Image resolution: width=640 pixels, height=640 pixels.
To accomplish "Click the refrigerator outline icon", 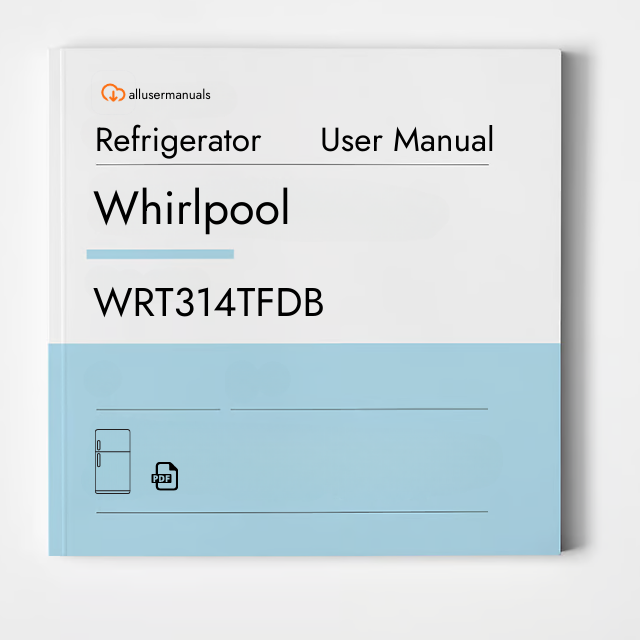I will [113, 461].
